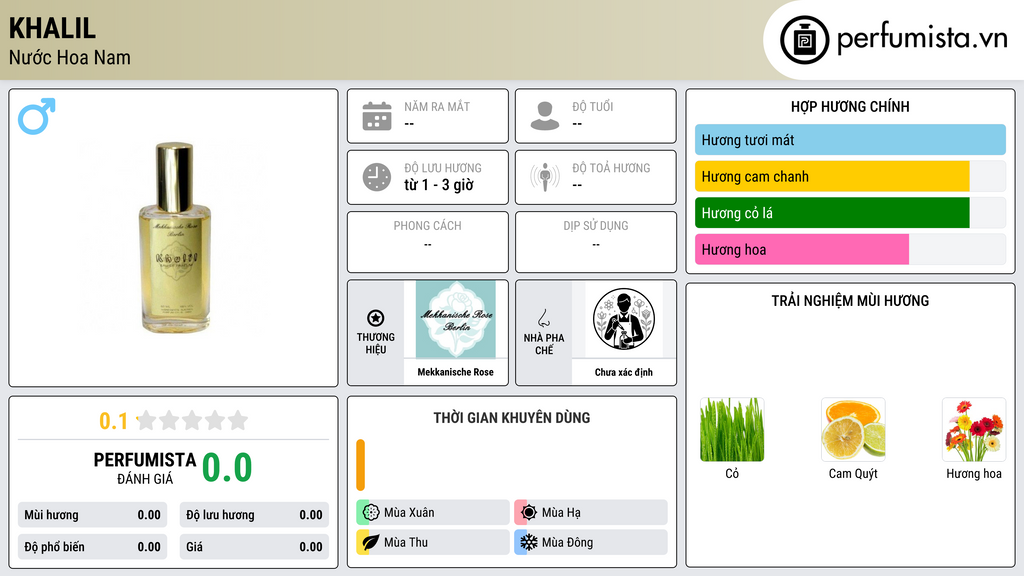Click the Hương tươi mát blue bar

point(850,140)
